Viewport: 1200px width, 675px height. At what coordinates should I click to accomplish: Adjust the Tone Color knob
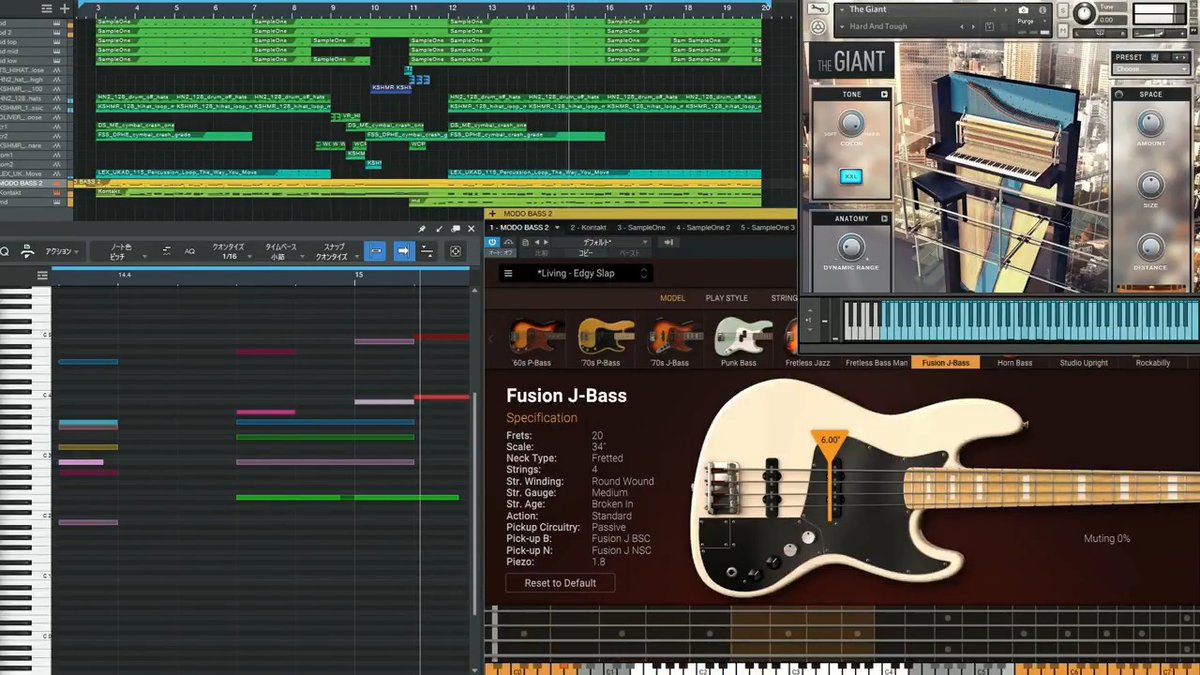click(851, 123)
